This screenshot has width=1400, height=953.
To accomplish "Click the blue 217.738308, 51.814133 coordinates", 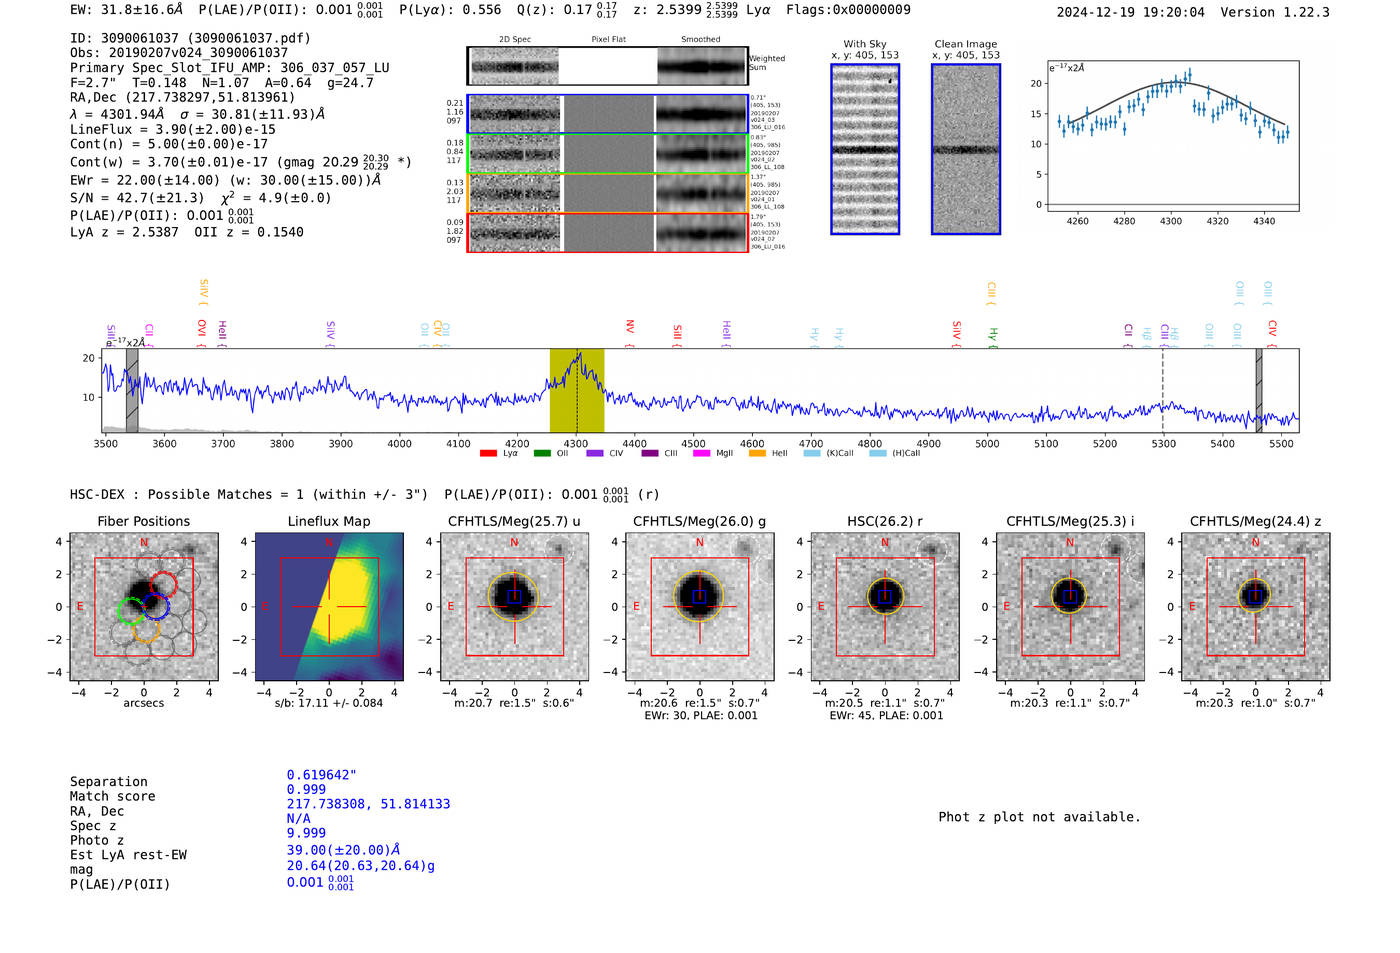I will click(x=368, y=804).
